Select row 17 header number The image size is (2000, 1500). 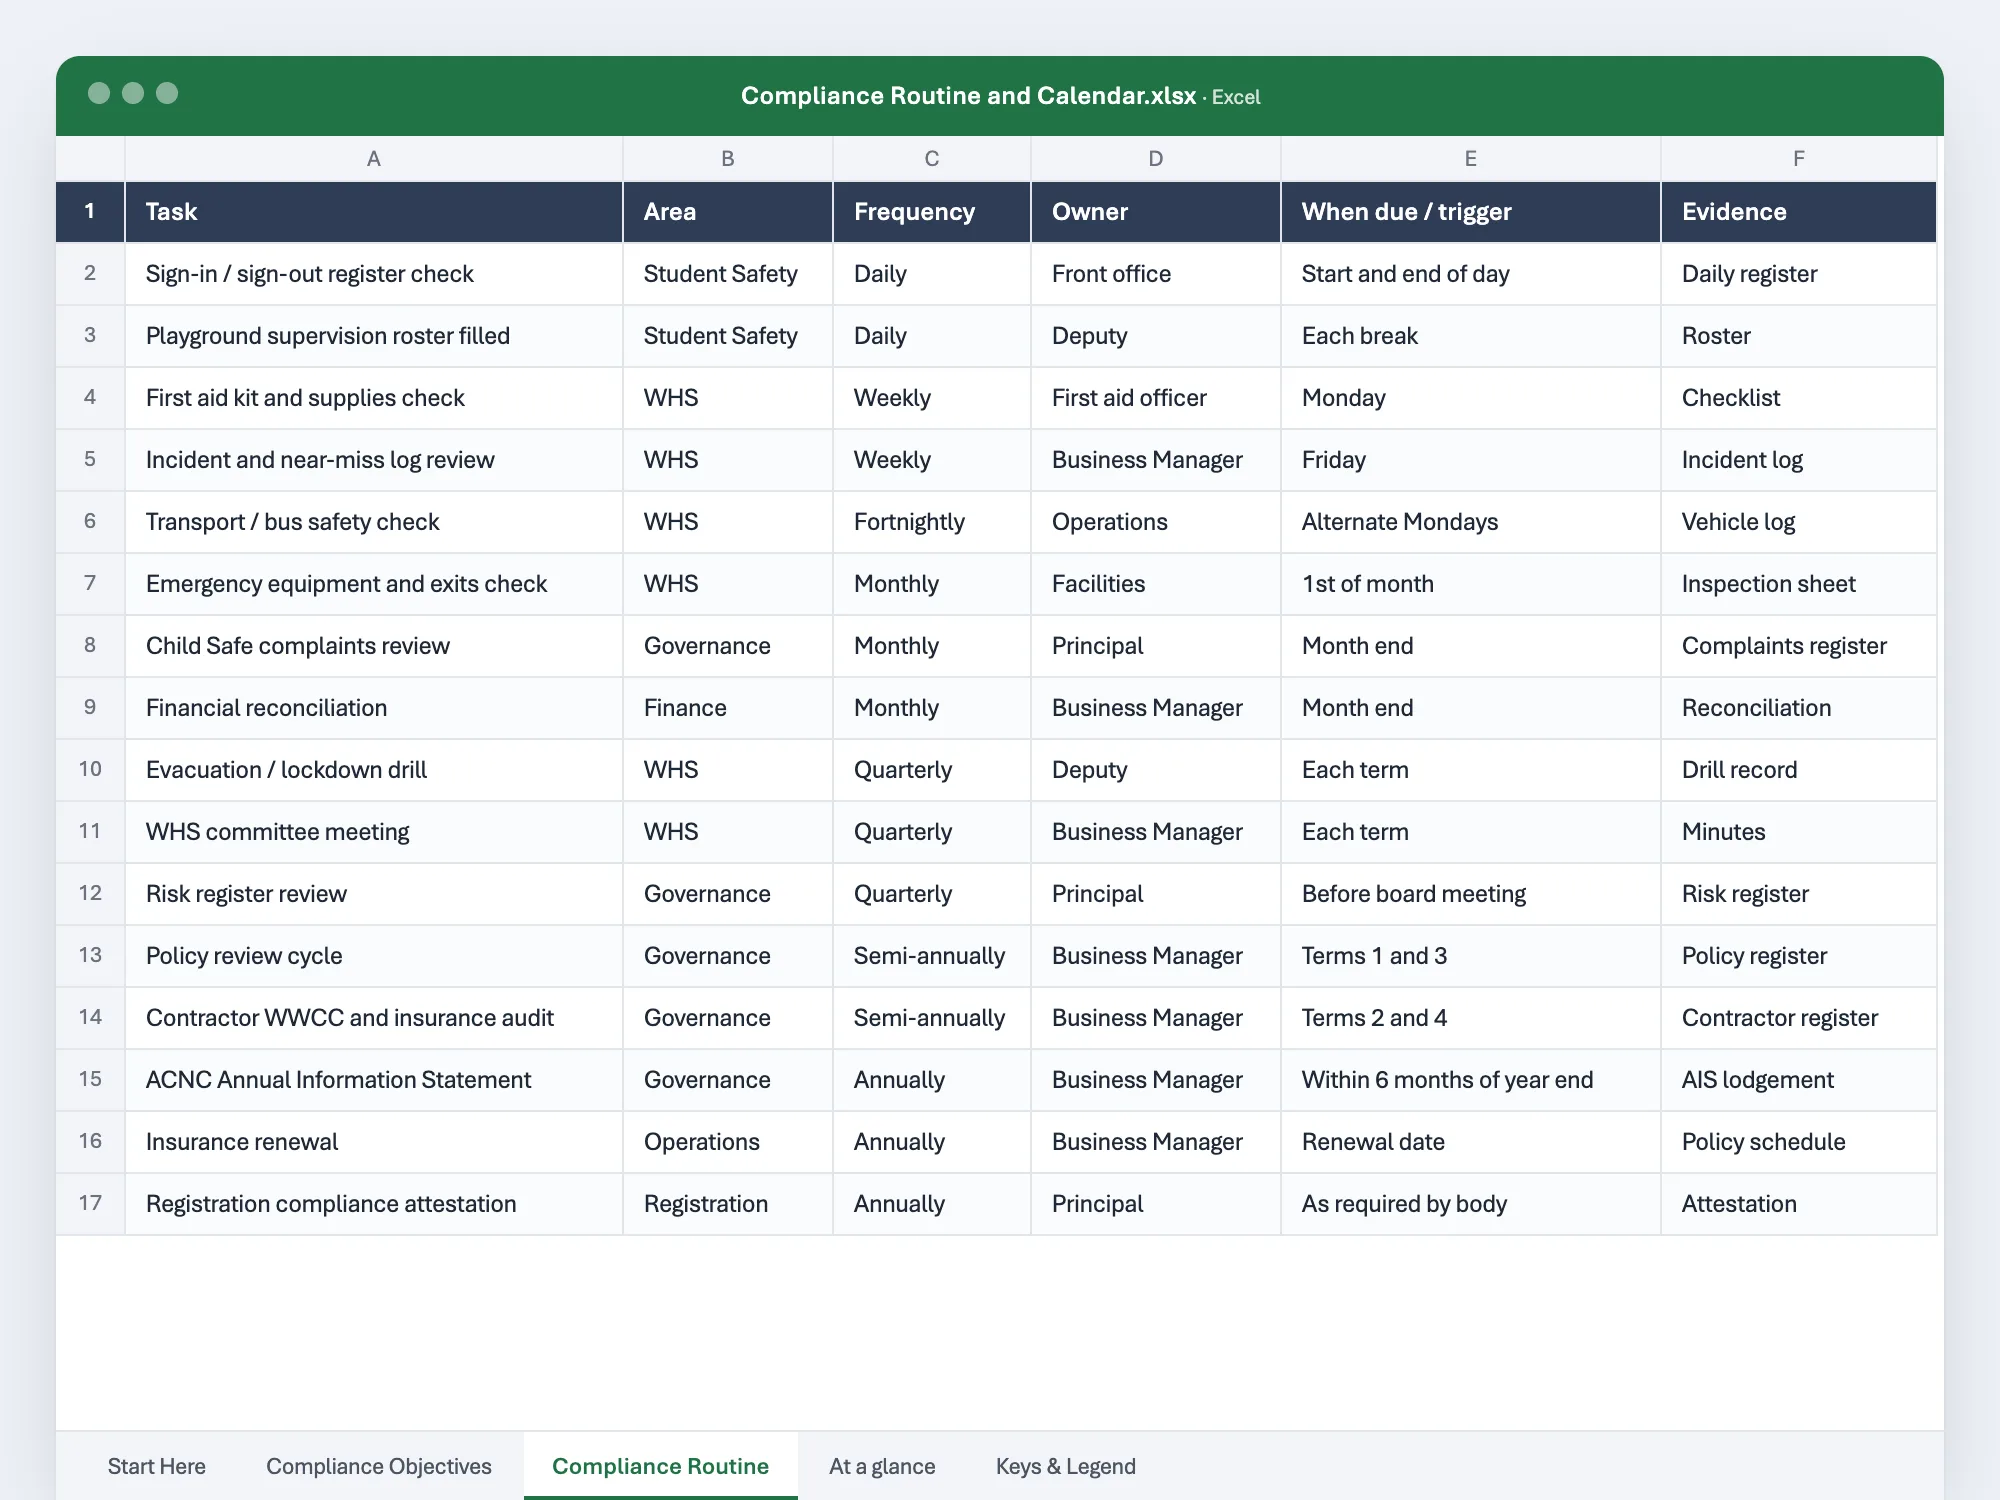tap(90, 1204)
